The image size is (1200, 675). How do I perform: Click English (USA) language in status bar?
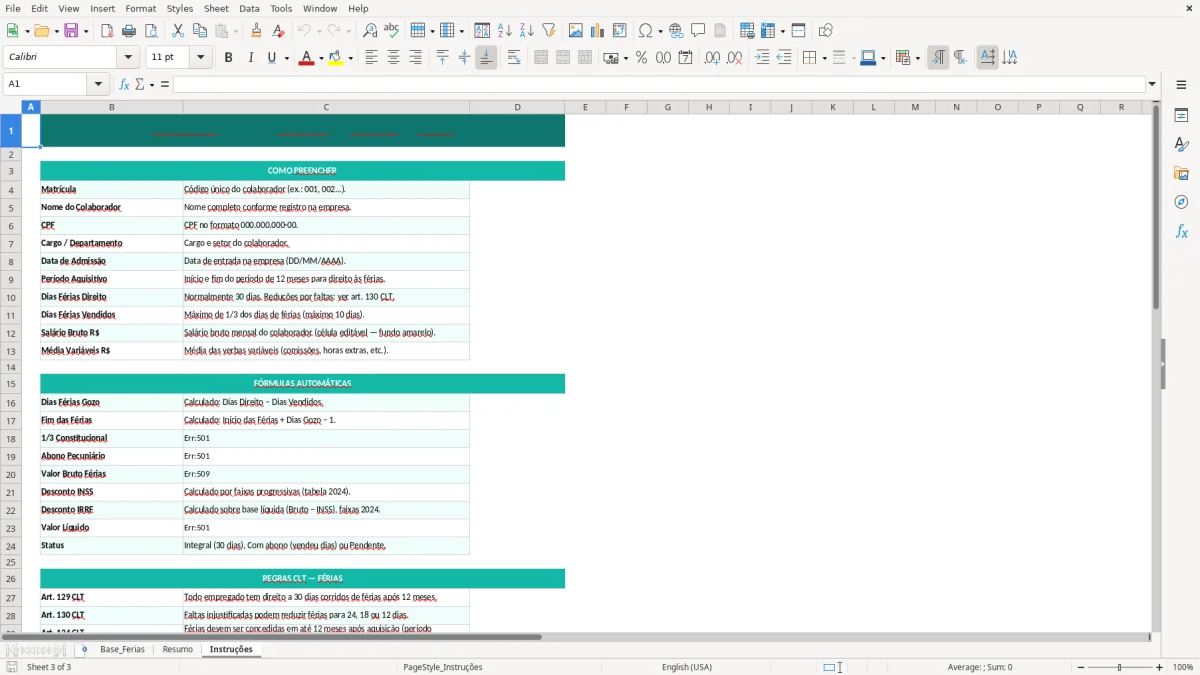click(686, 667)
